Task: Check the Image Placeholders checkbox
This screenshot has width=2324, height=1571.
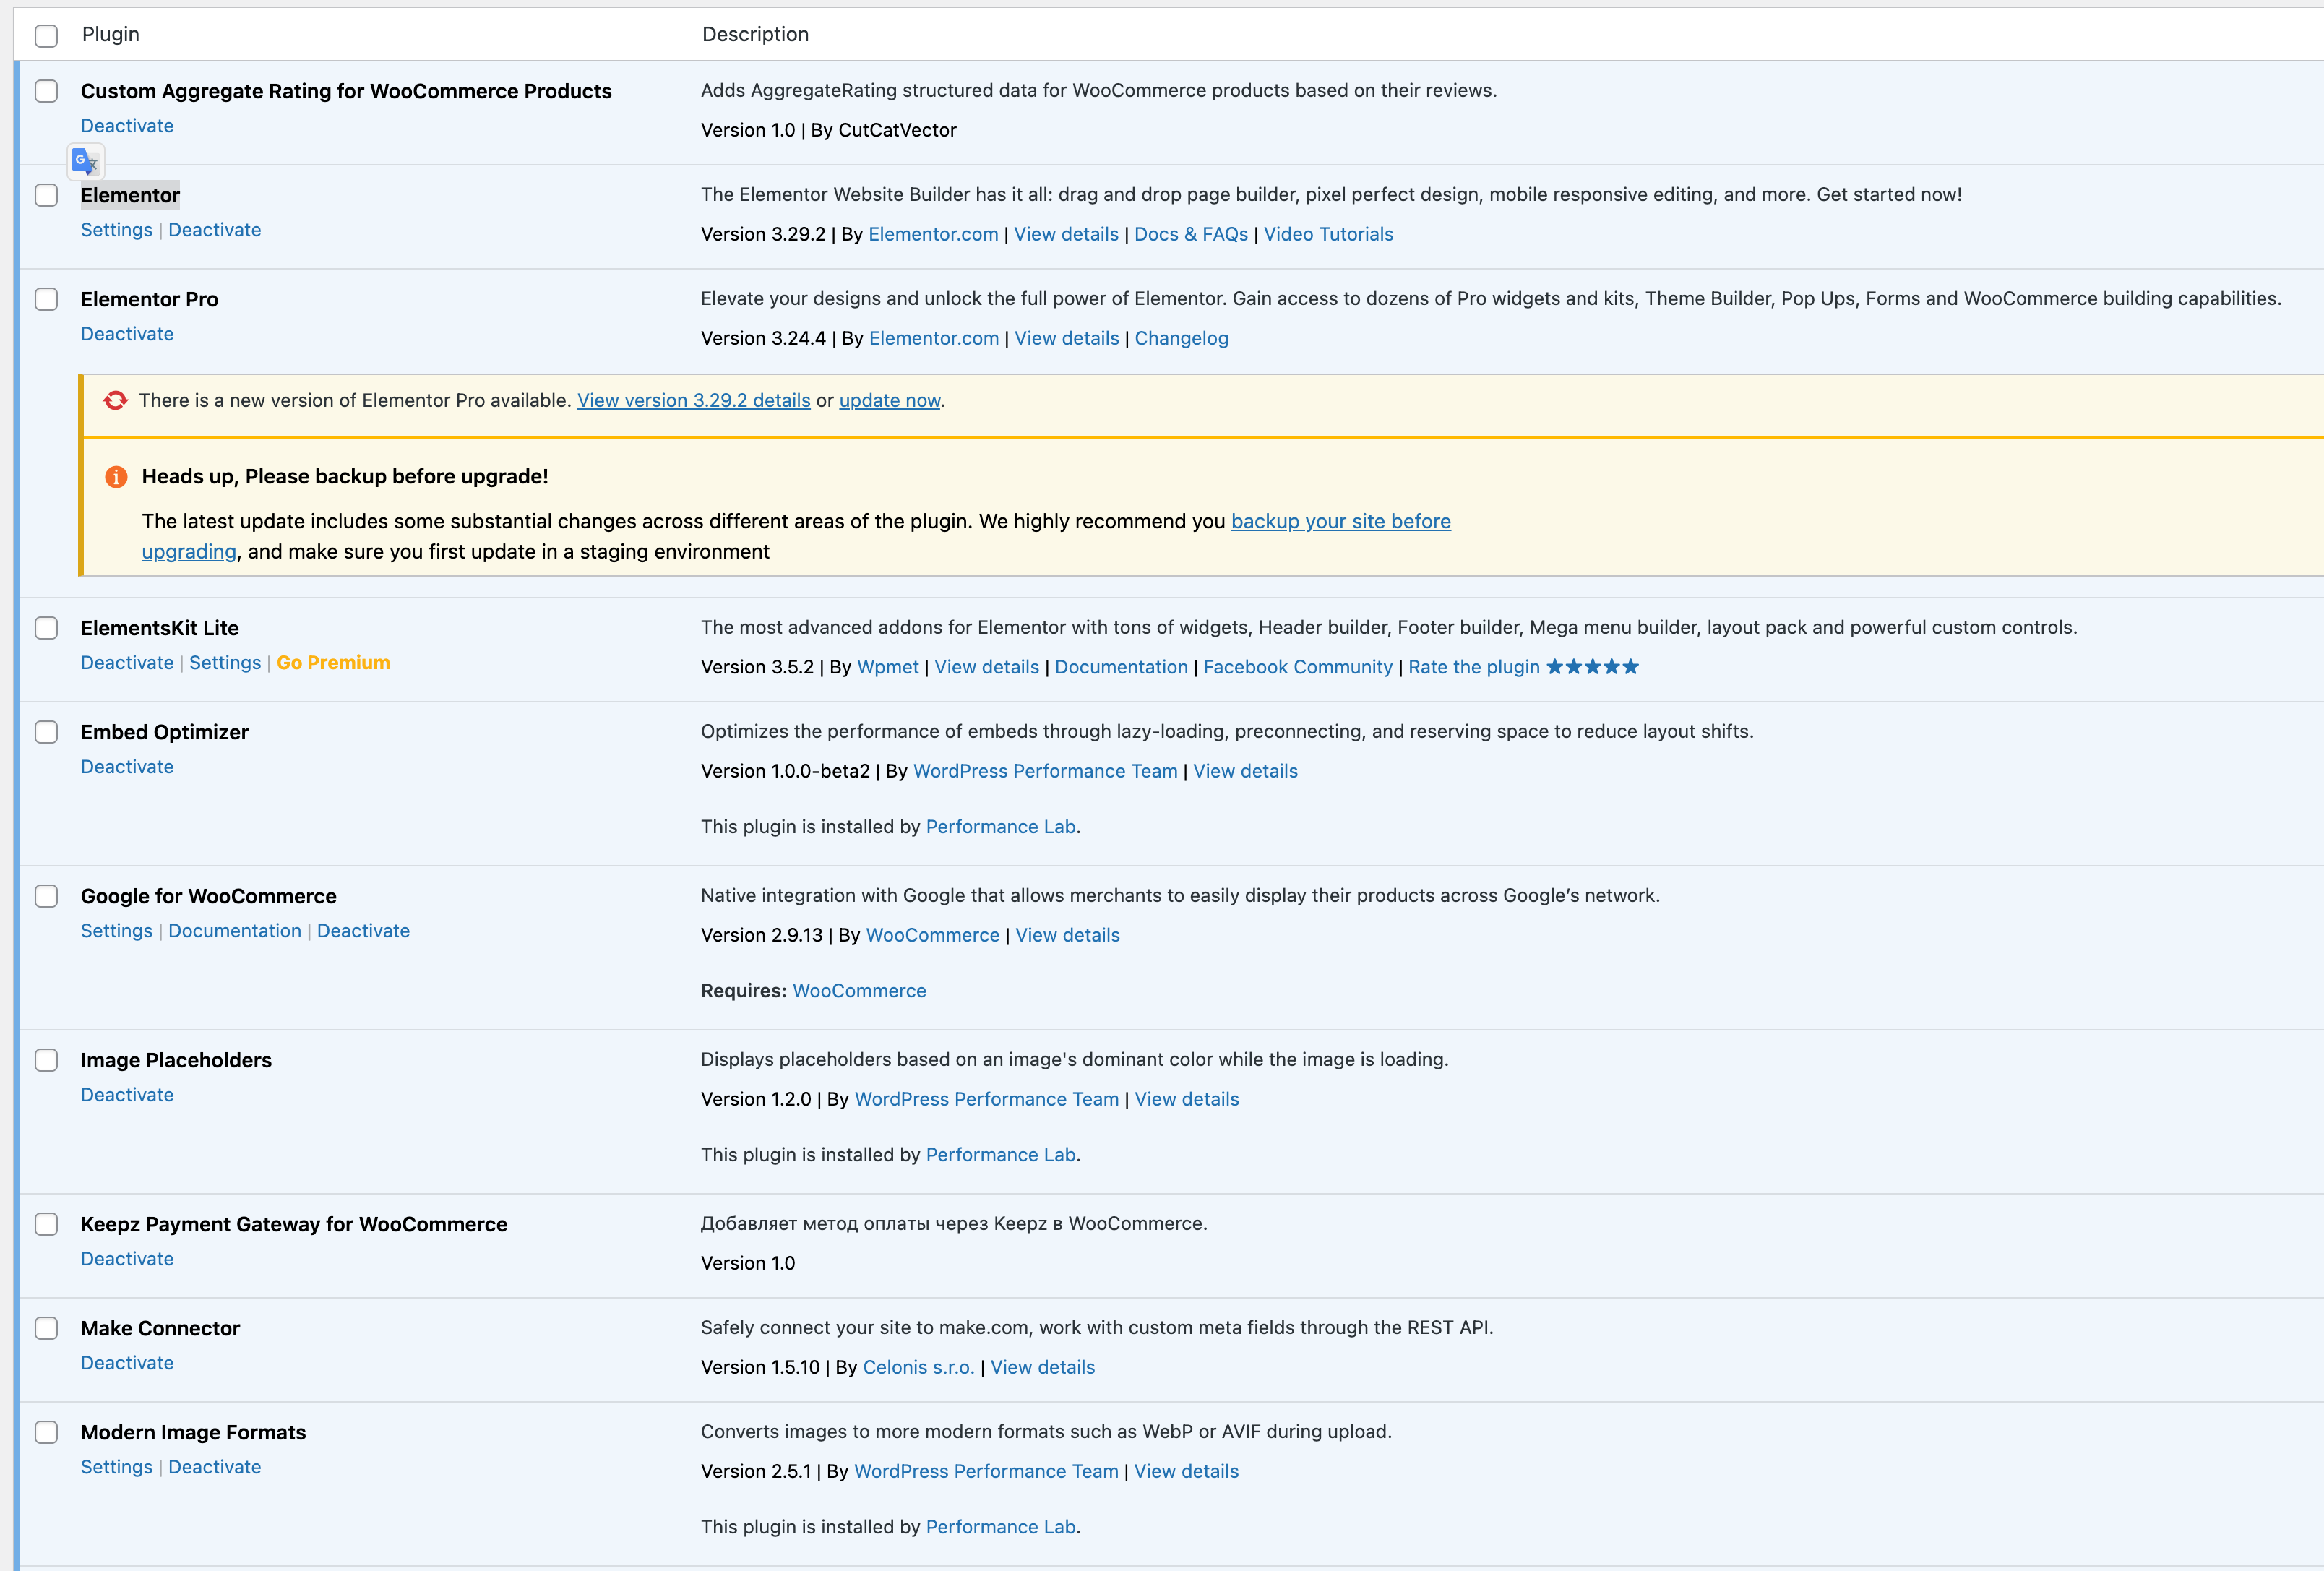Action: [46, 1060]
